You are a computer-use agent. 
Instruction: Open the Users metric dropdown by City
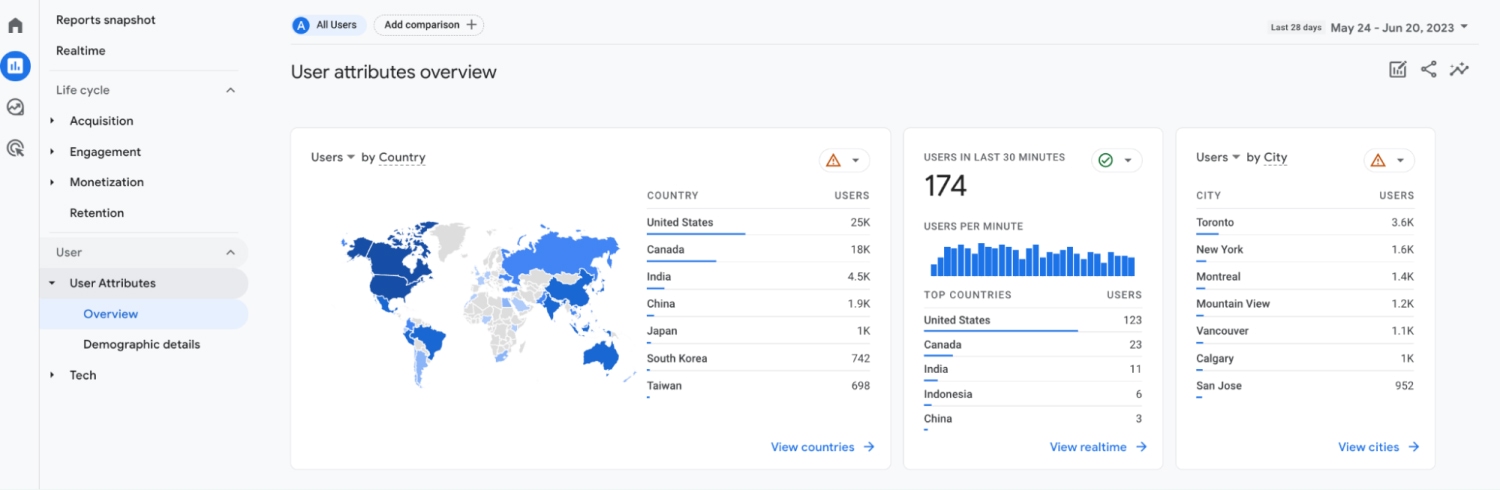(1218, 157)
